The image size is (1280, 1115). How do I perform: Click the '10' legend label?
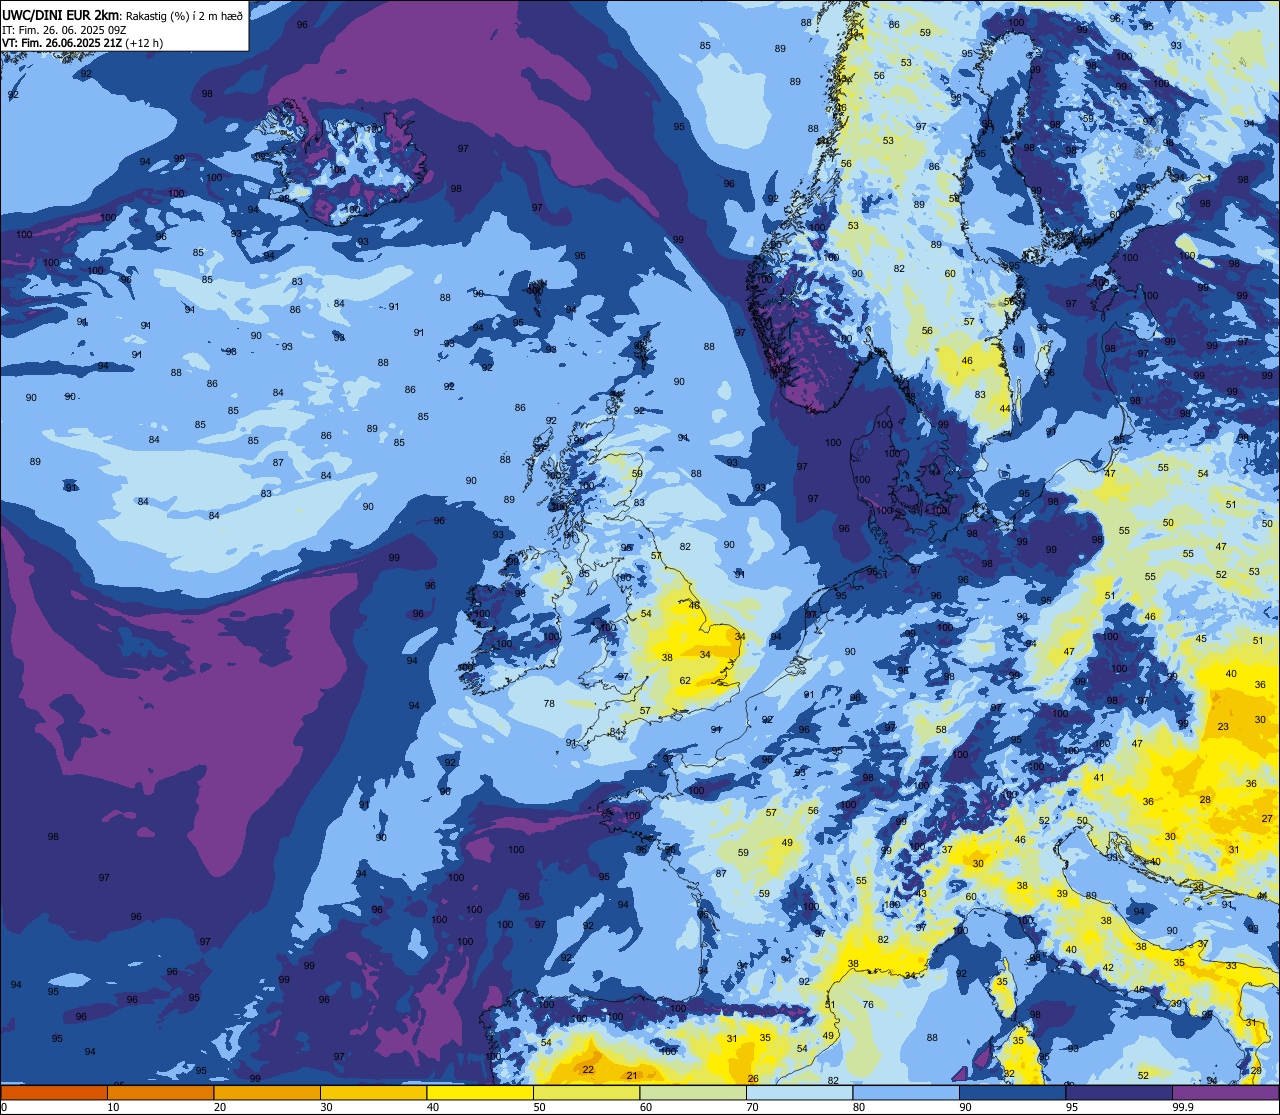pos(113,1107)
